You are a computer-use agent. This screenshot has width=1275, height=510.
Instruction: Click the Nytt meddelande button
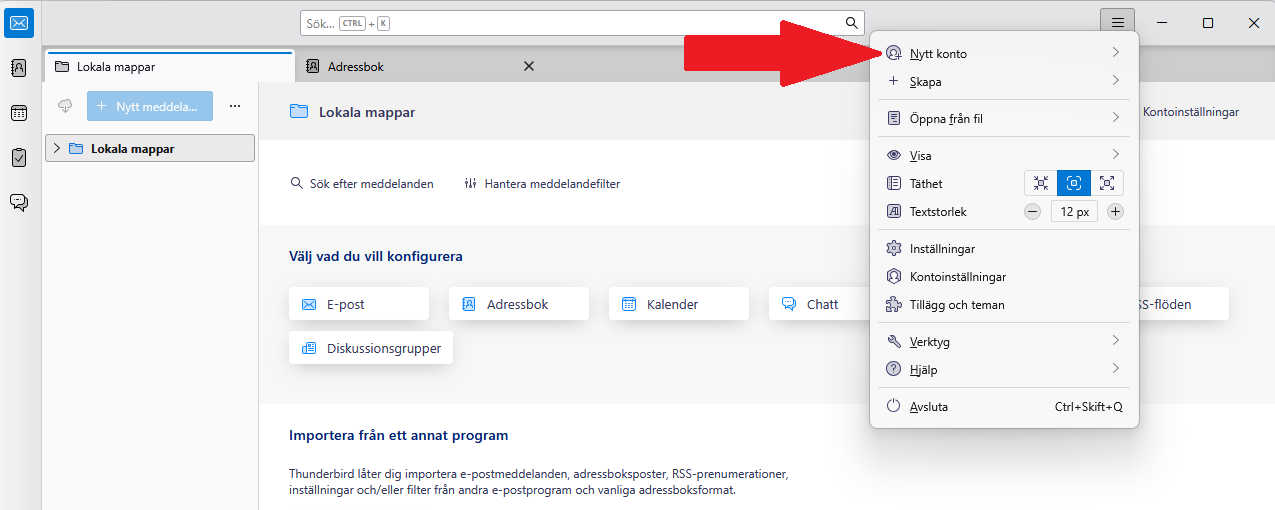point(150,106)
